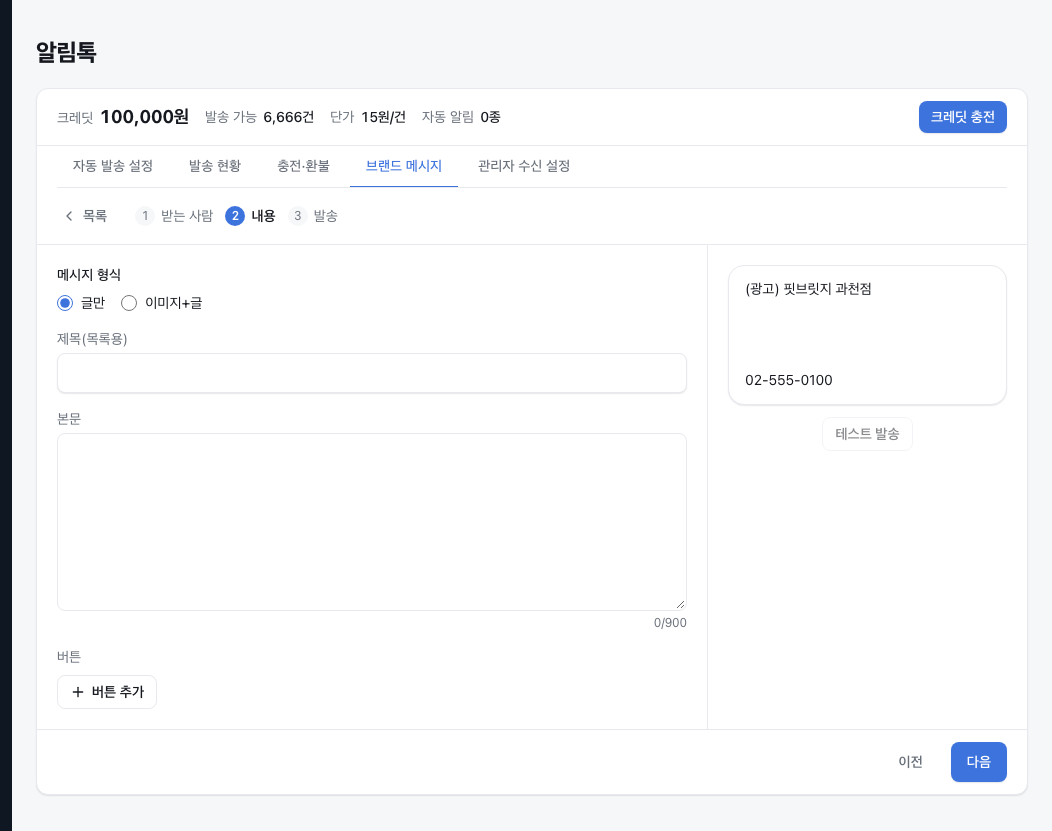The image size is (1052, 831).
Task: Click the 이전 button
Action: (910, 762)
